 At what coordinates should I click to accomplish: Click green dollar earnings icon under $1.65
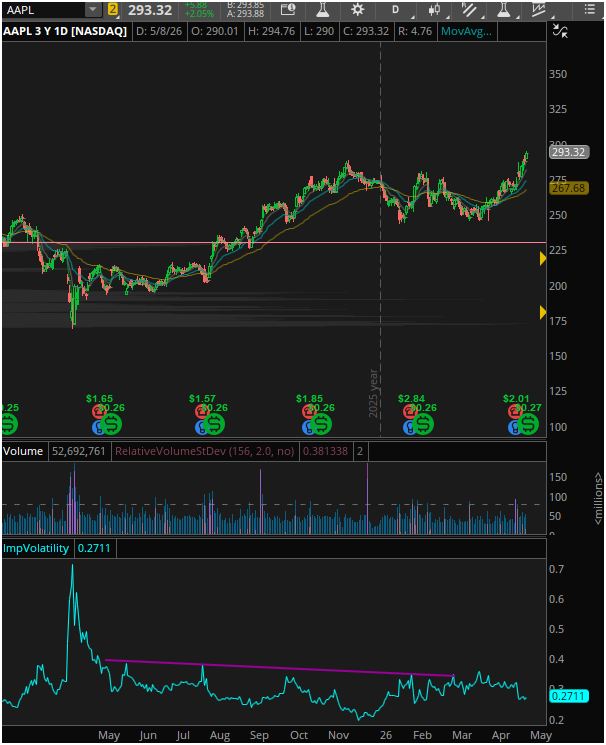[x=111, y=423]
